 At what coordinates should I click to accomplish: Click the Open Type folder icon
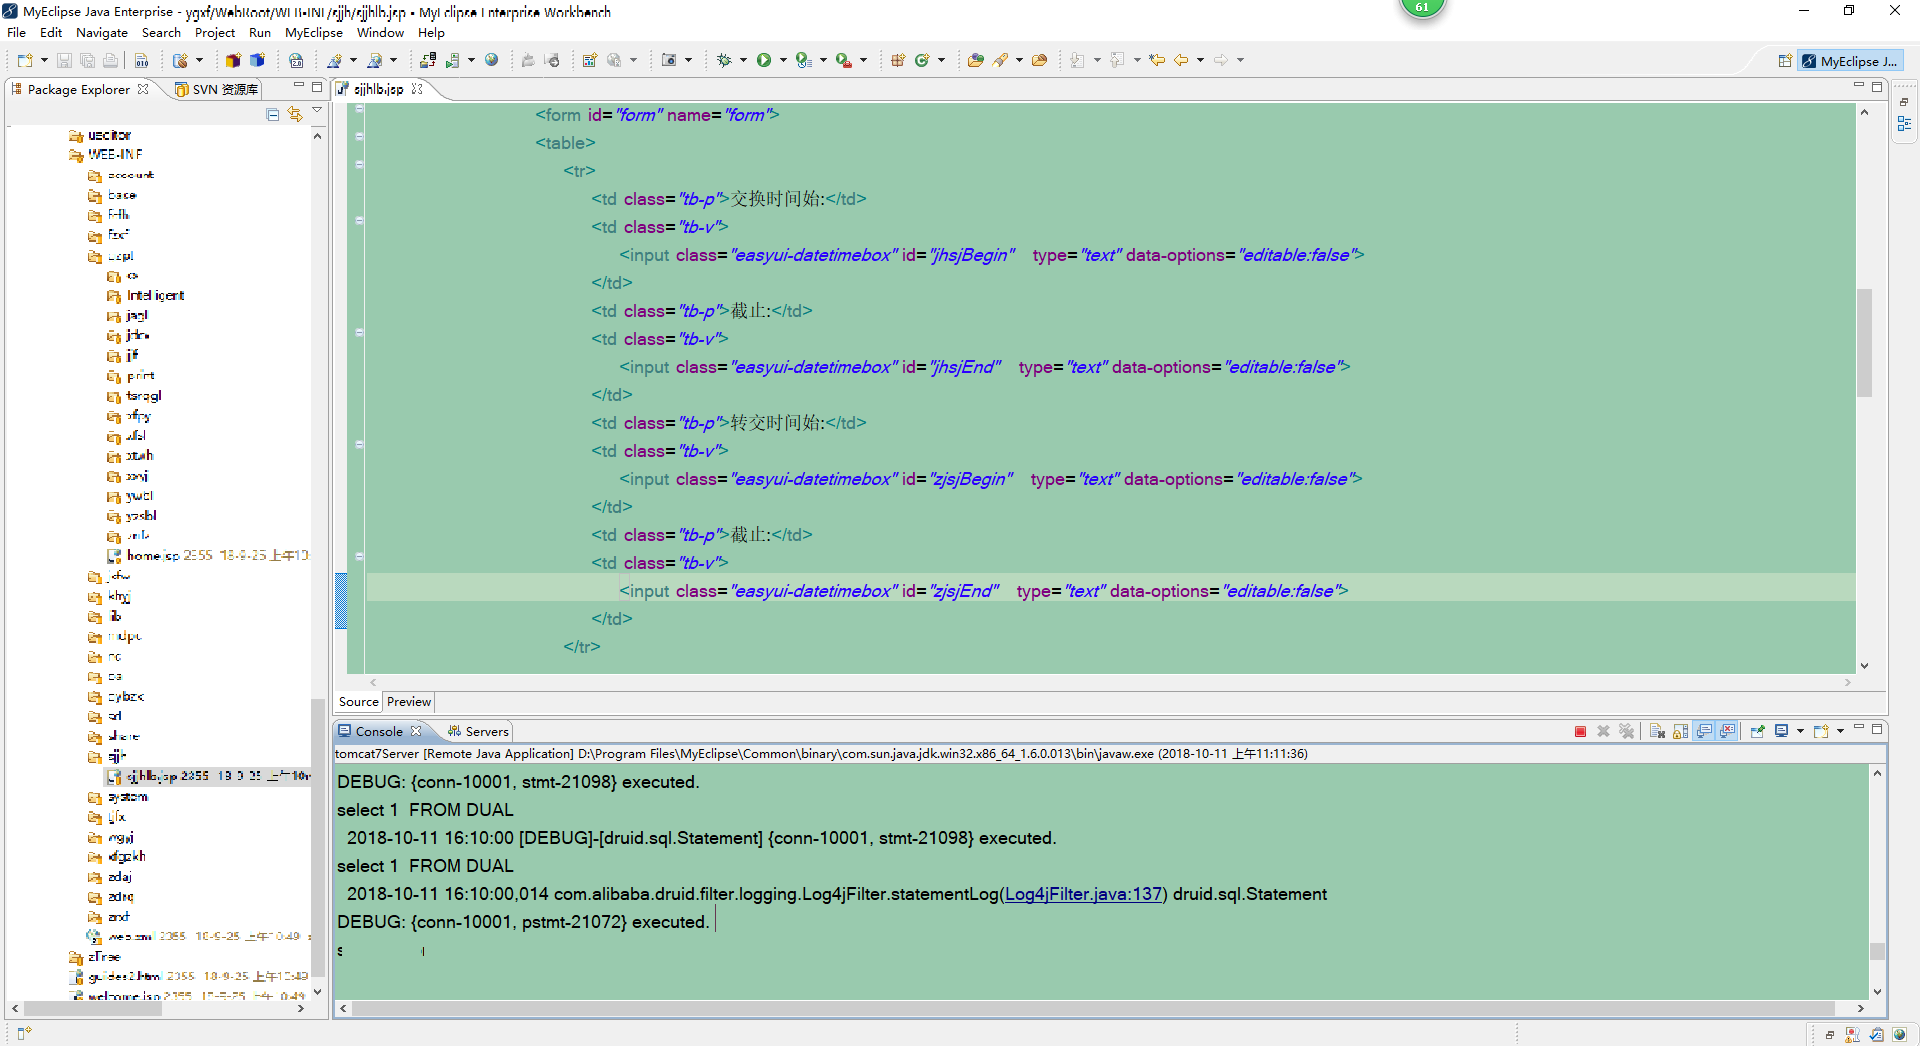975,60
